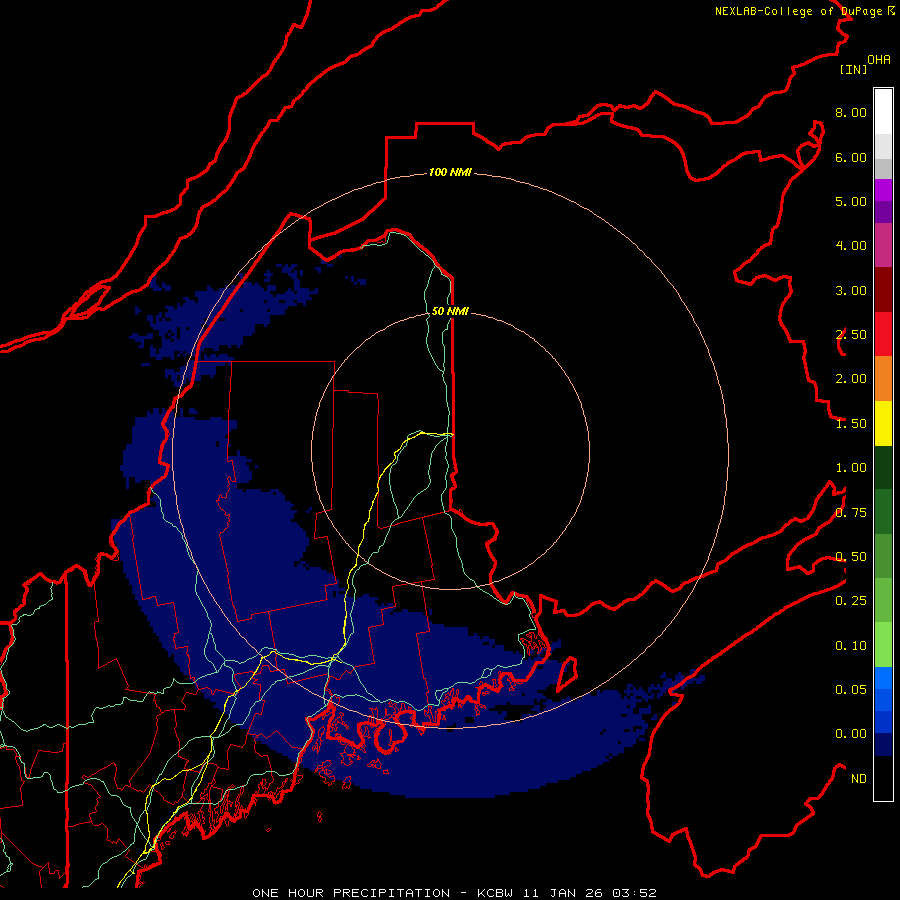Click the 3.00 legend value
This screenshot has width=900, height=900.
(851, 290)
